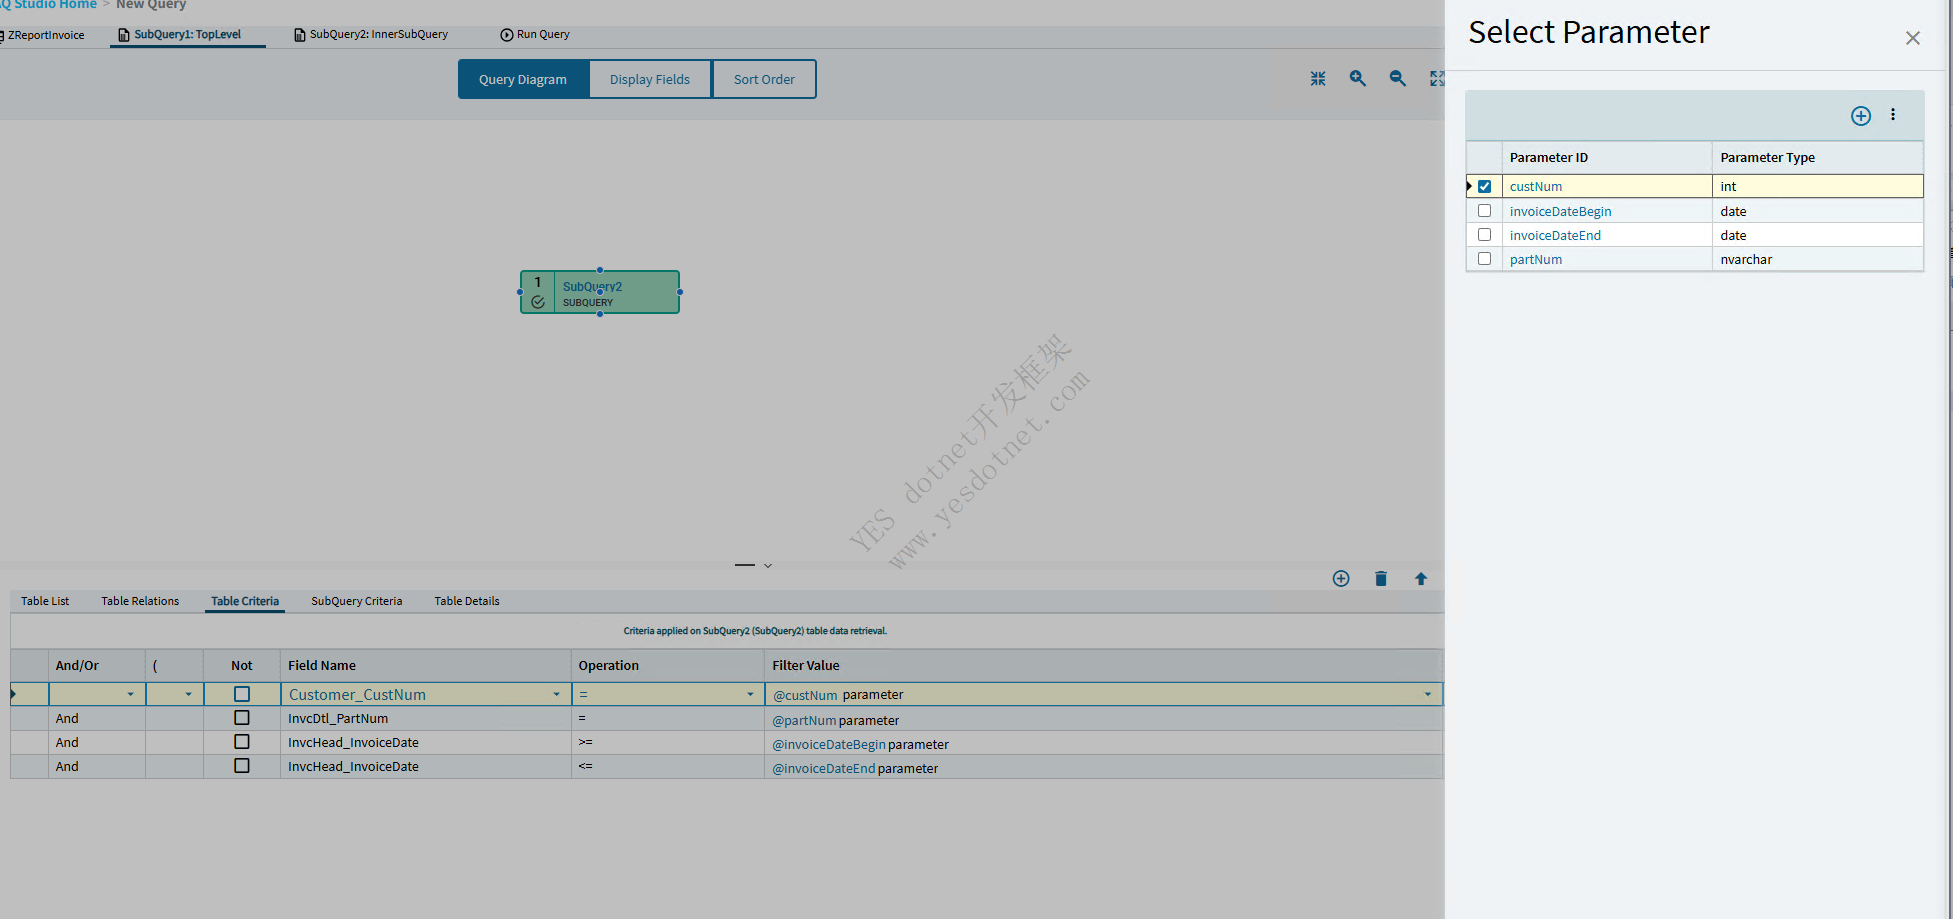Screen dimensions: 1953x919
Task: Select the SubQuery2 node in diagram
Action: [600, 292]
